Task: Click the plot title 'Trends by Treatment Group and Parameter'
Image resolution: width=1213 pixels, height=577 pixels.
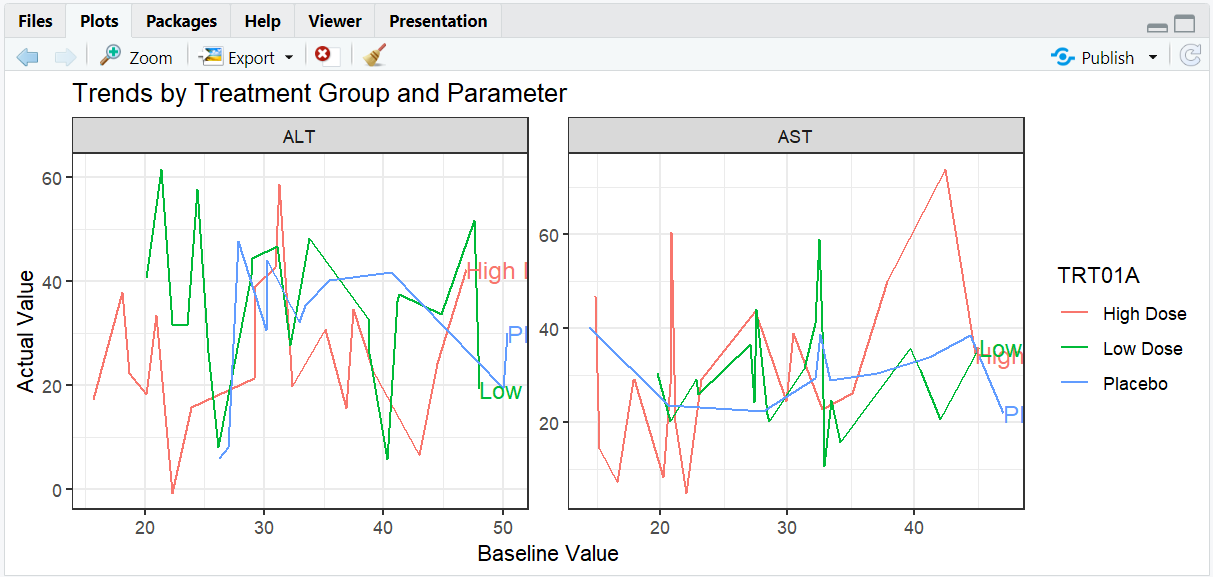Action: [x=320, y=94]
